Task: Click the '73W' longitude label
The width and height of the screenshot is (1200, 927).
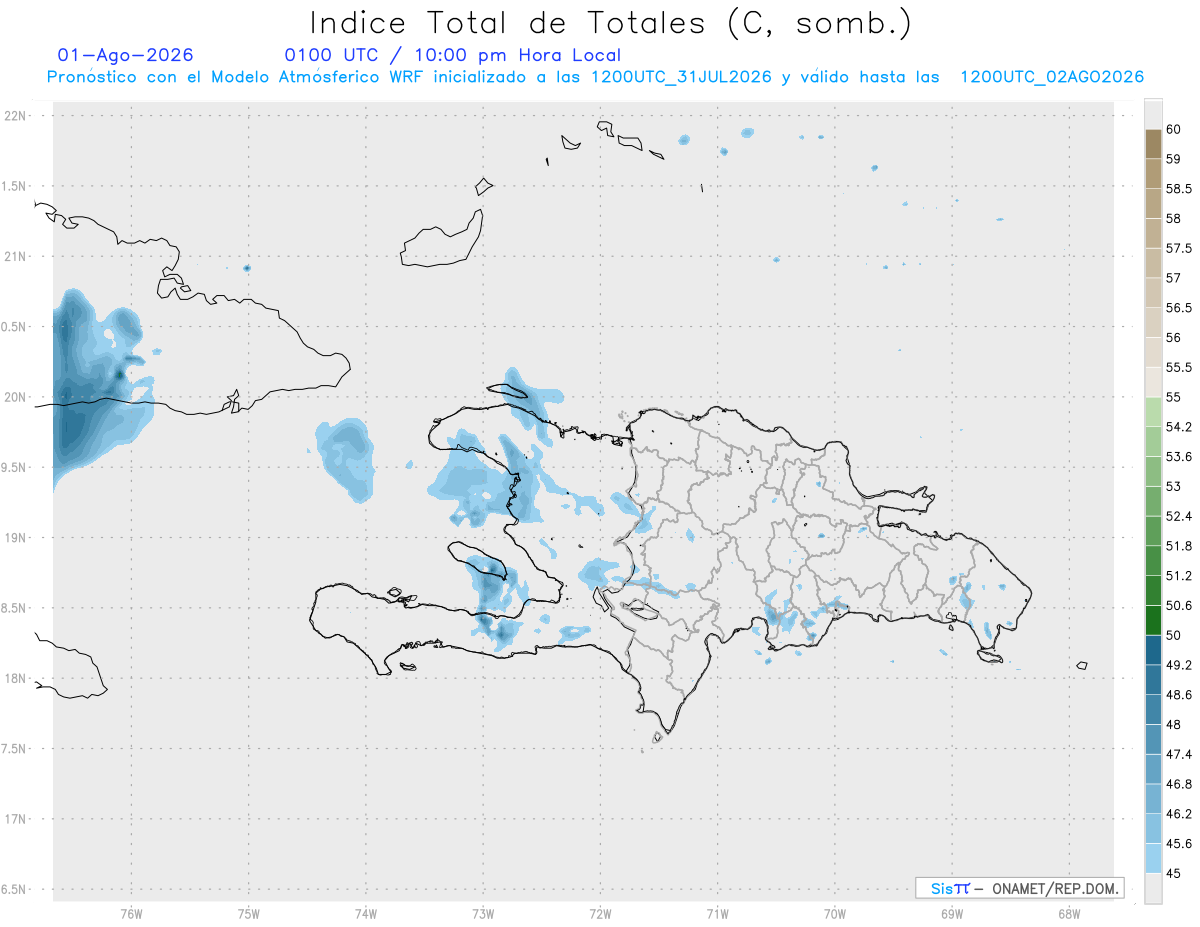Action: [x=483, y=914]
